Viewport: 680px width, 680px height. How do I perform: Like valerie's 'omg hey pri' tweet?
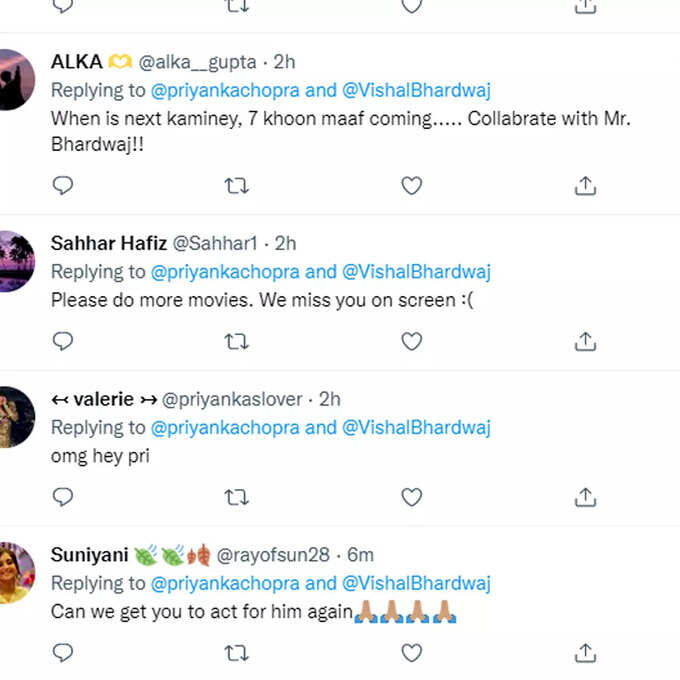412,497
